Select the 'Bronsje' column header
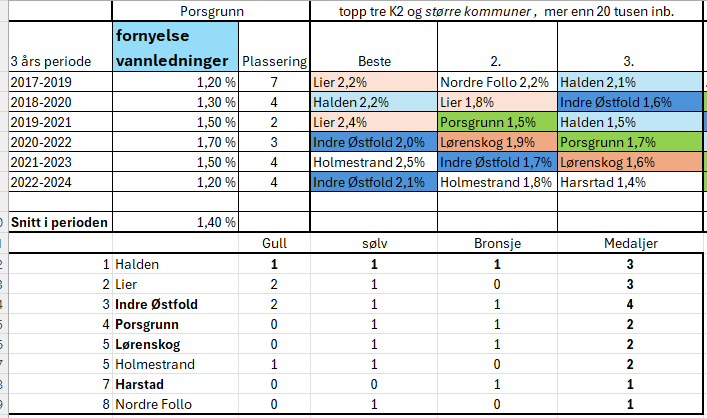The height and width of the screenshot is (418, 707). tap(496, 243)
